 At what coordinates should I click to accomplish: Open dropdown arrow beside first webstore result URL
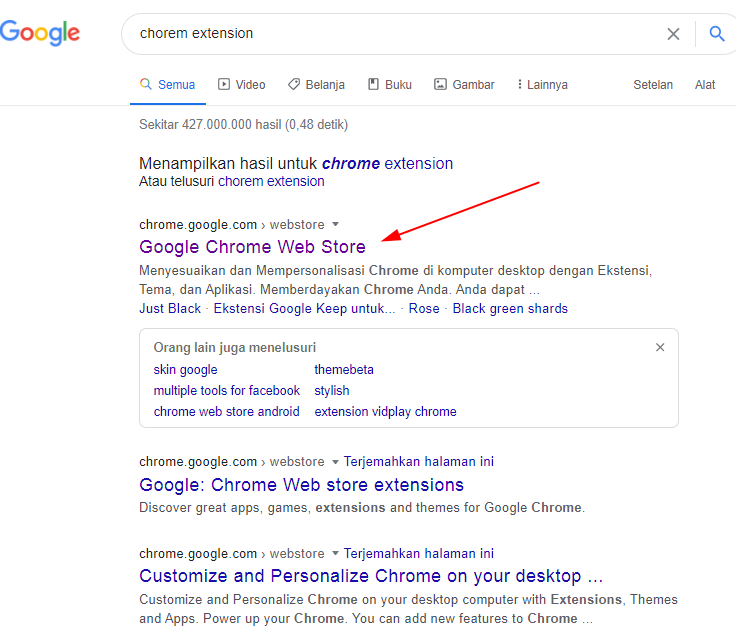pos(335,224)
